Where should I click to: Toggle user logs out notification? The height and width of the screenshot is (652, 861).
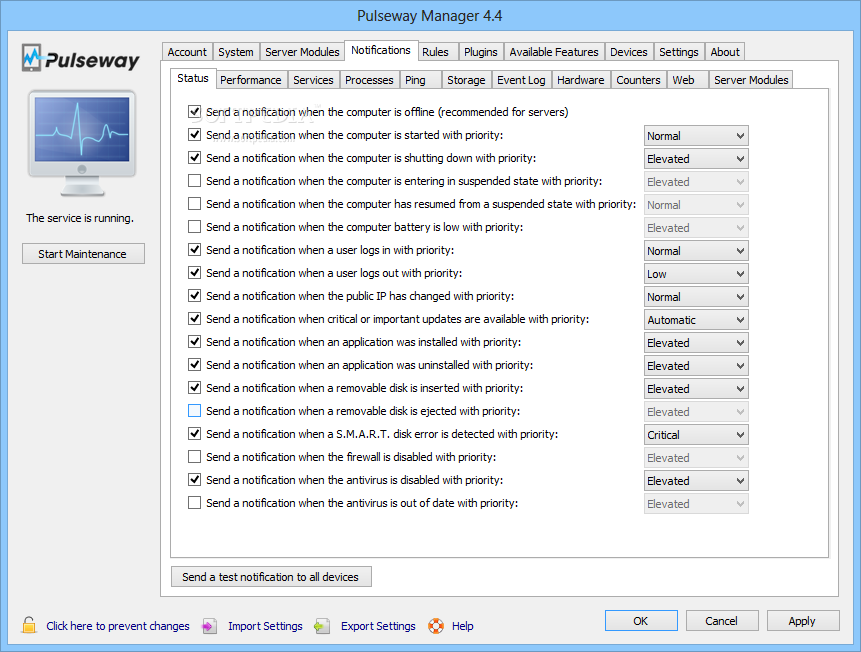[194, 272]
